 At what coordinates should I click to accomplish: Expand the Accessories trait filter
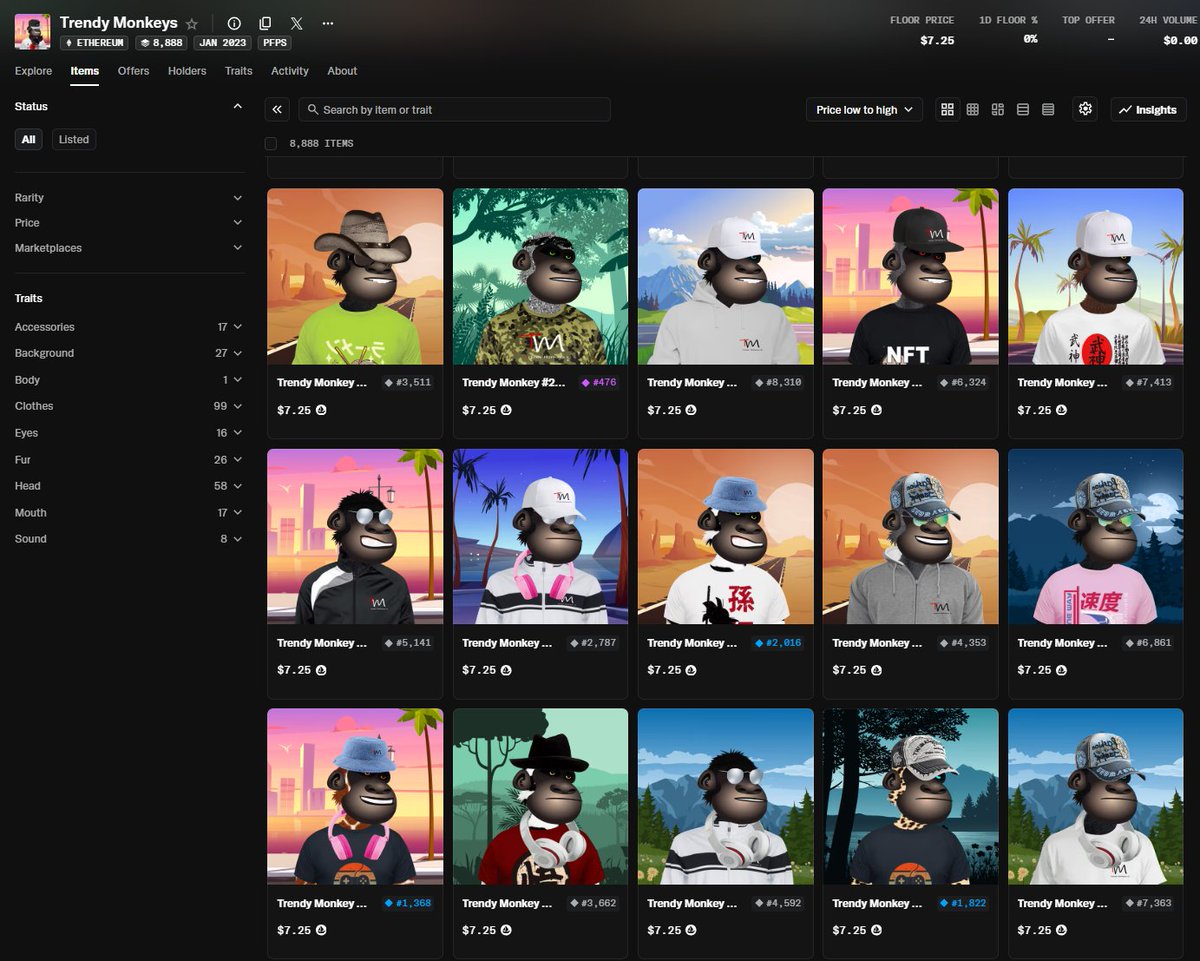tap(129, 327)
